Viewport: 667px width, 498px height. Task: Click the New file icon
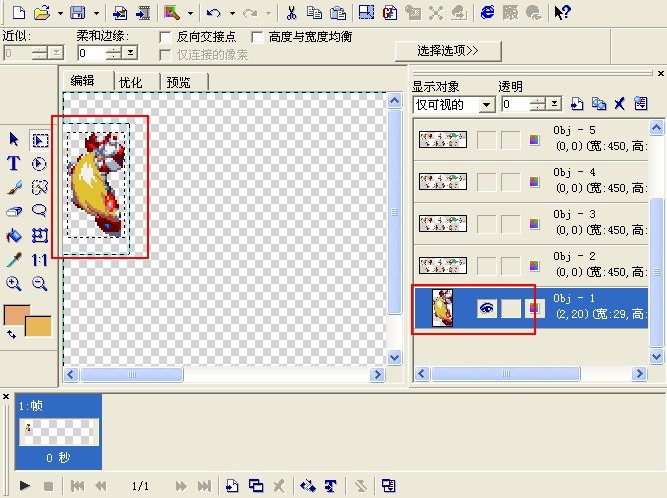click(19, 13)
